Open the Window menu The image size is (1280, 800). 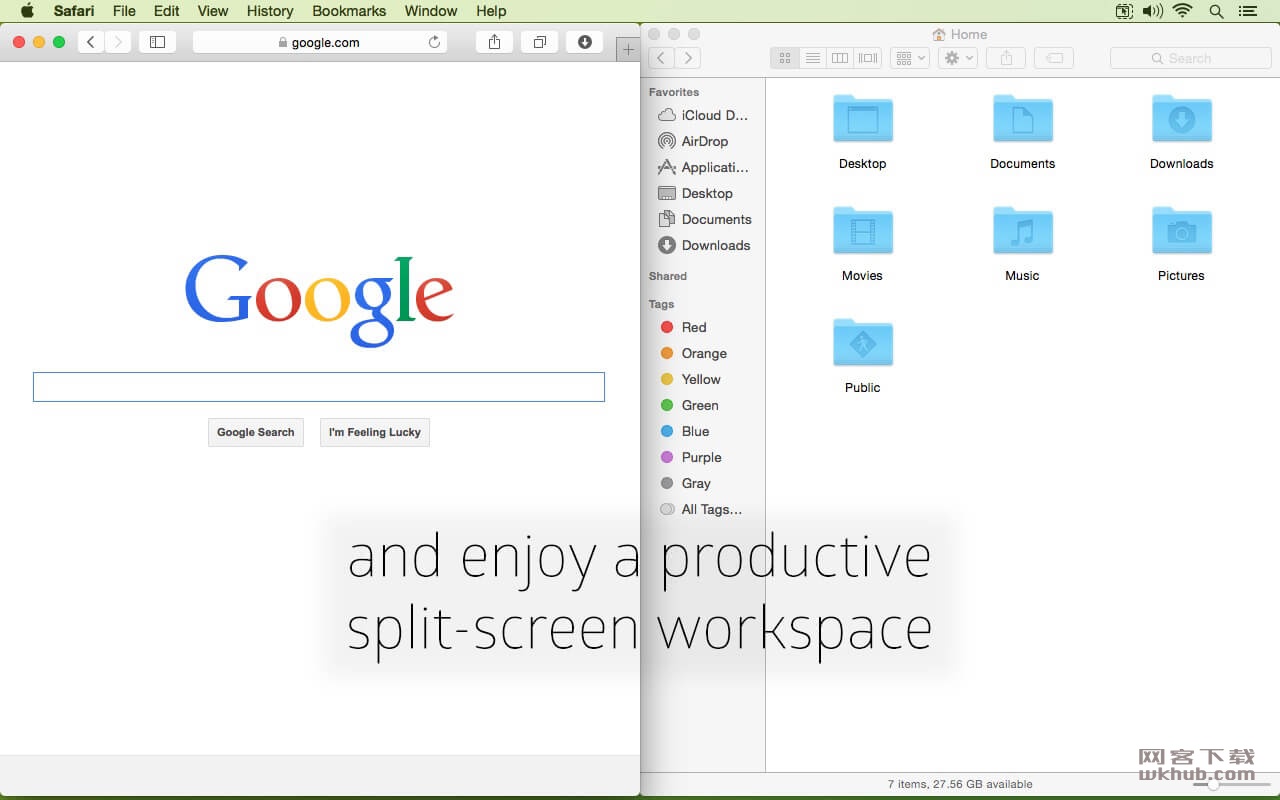pos(431,11)
